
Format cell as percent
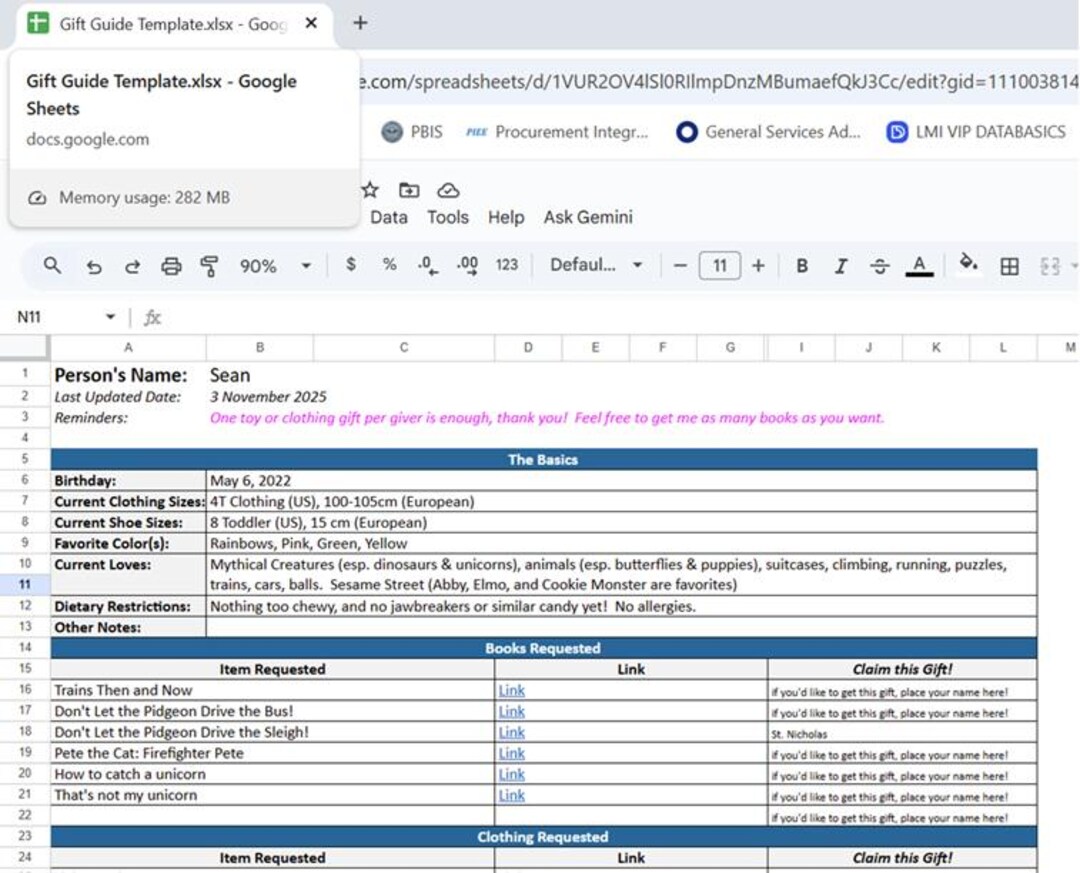(390, 265)
